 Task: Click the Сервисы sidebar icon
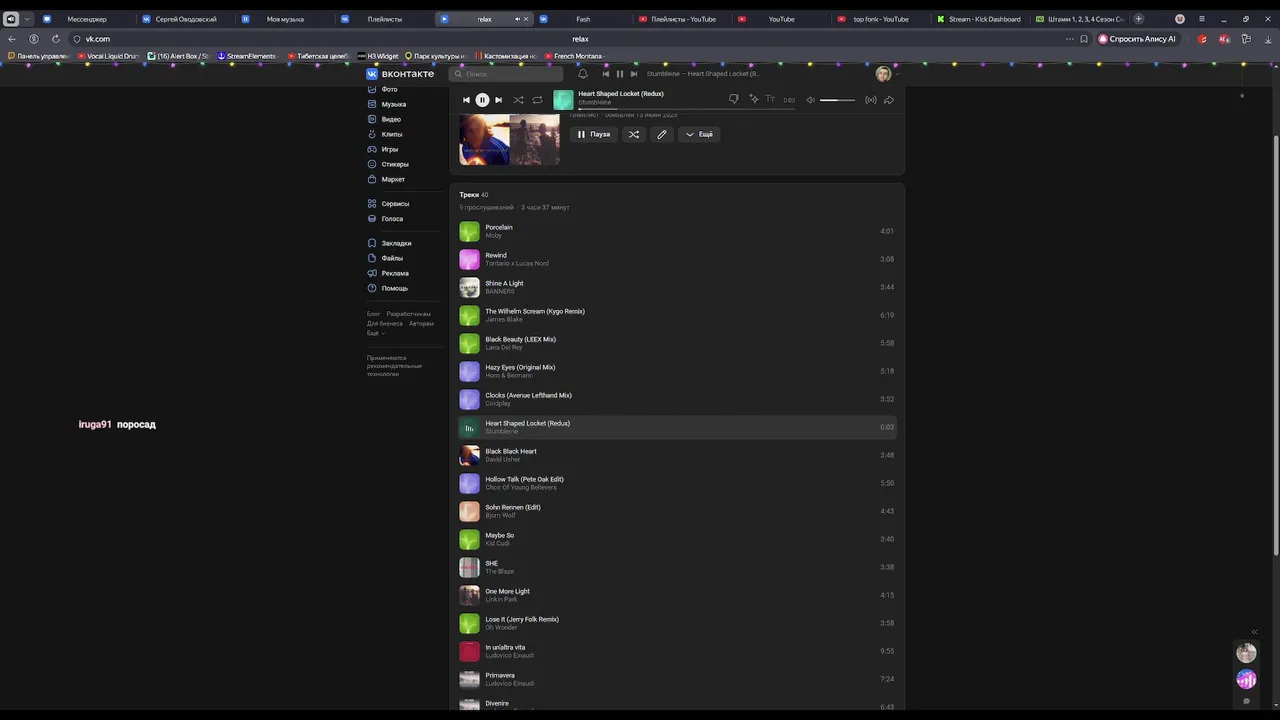click(x=372, y=203)
